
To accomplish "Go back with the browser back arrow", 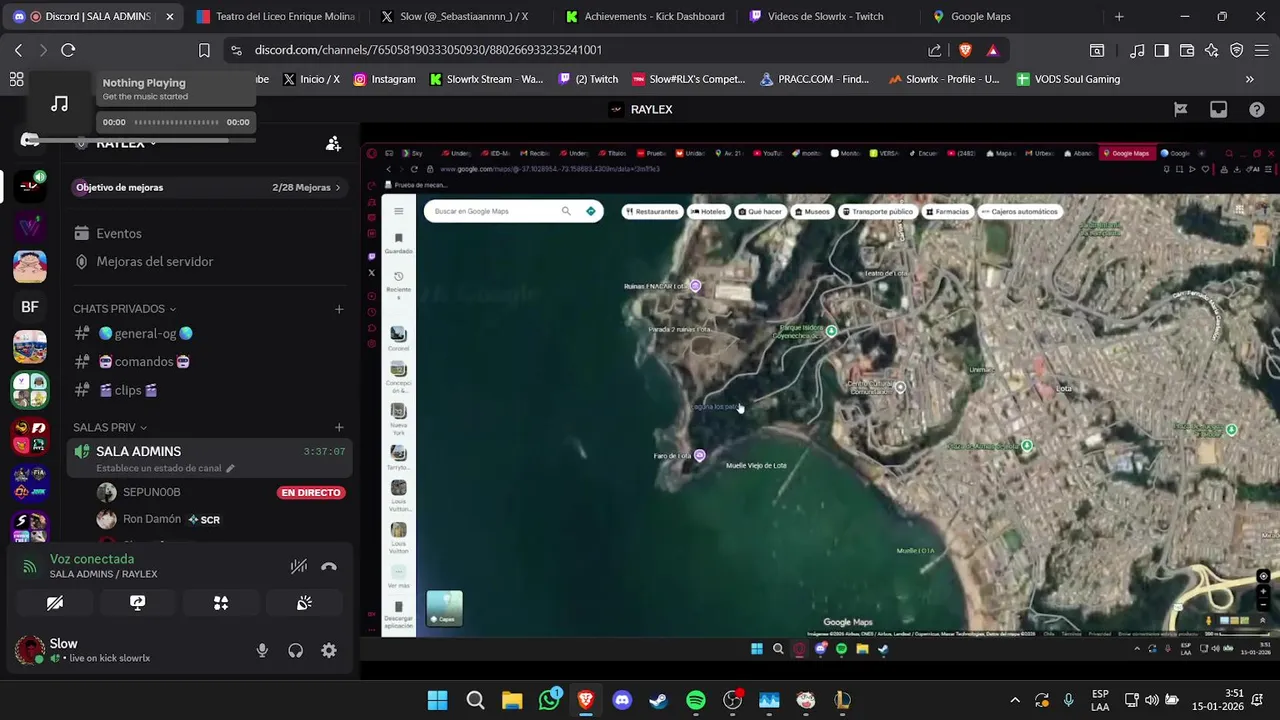I will point(18,50).
